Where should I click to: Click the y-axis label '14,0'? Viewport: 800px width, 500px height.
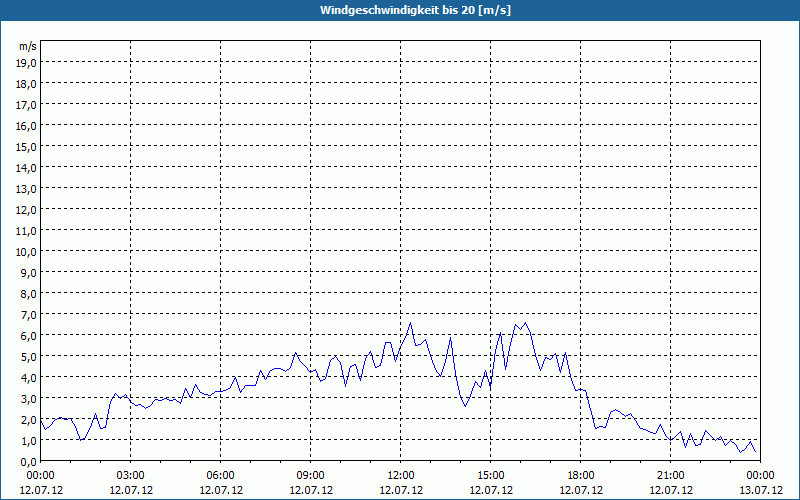pos(27,168)
